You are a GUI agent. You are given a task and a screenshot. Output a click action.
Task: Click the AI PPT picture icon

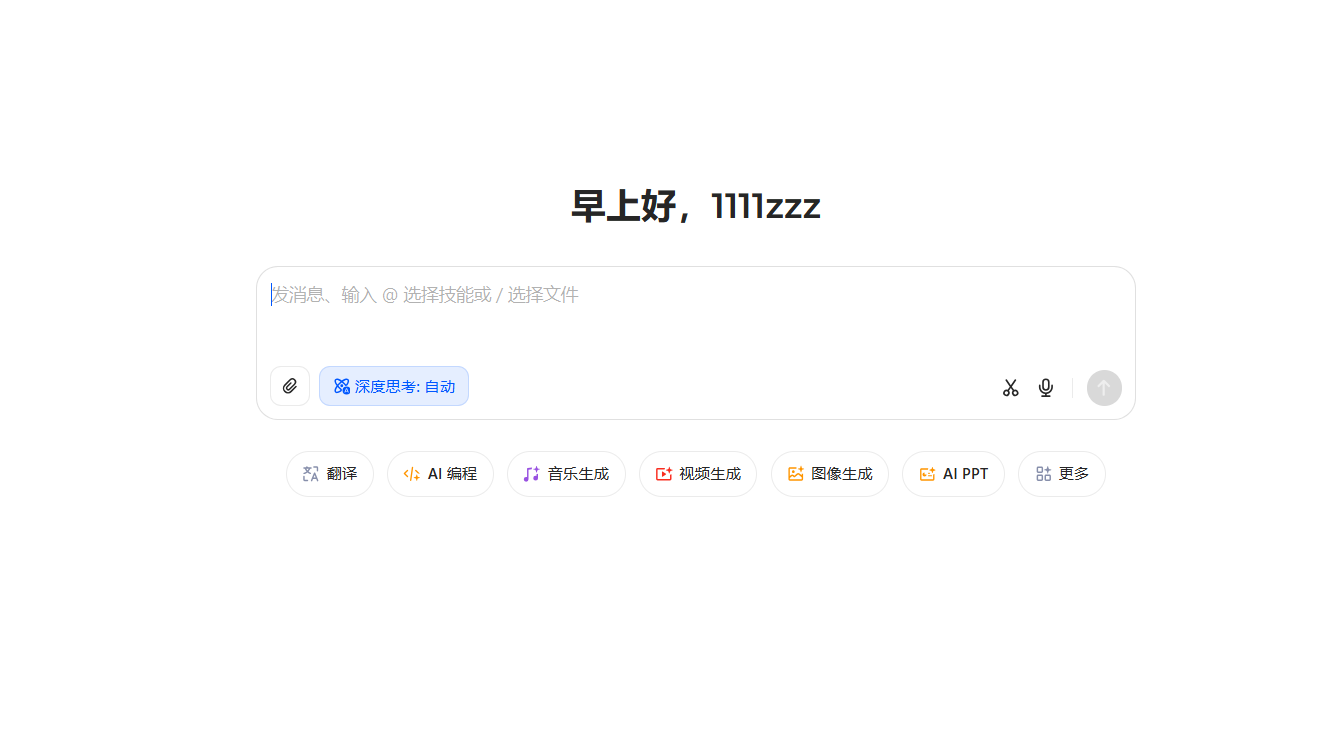click(927, 473)
